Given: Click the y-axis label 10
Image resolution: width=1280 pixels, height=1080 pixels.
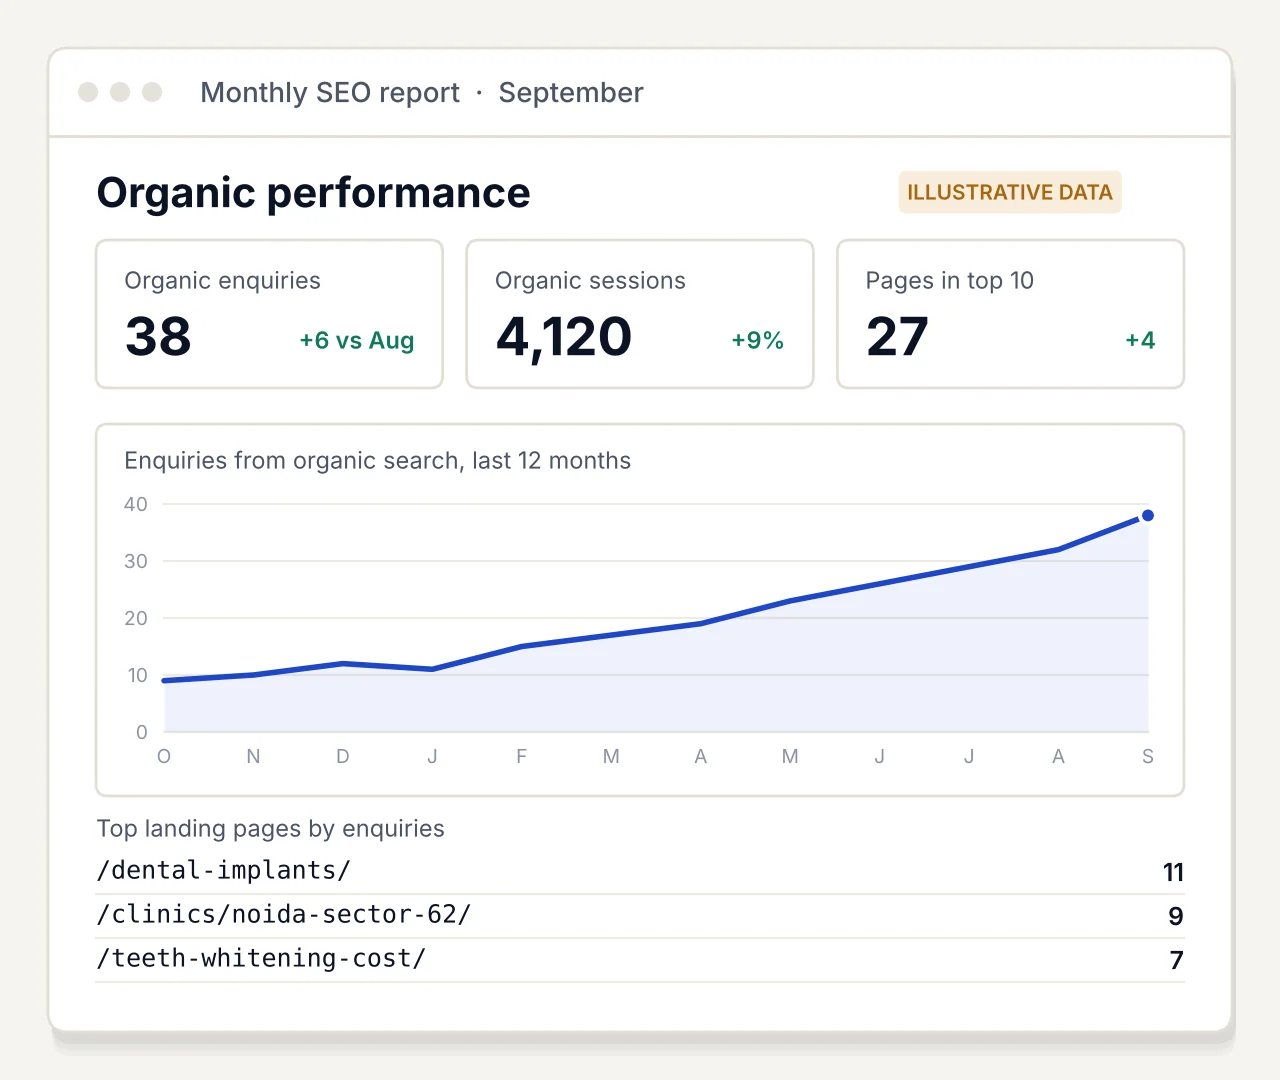Looking at the screenshot, I should point(137,676).
